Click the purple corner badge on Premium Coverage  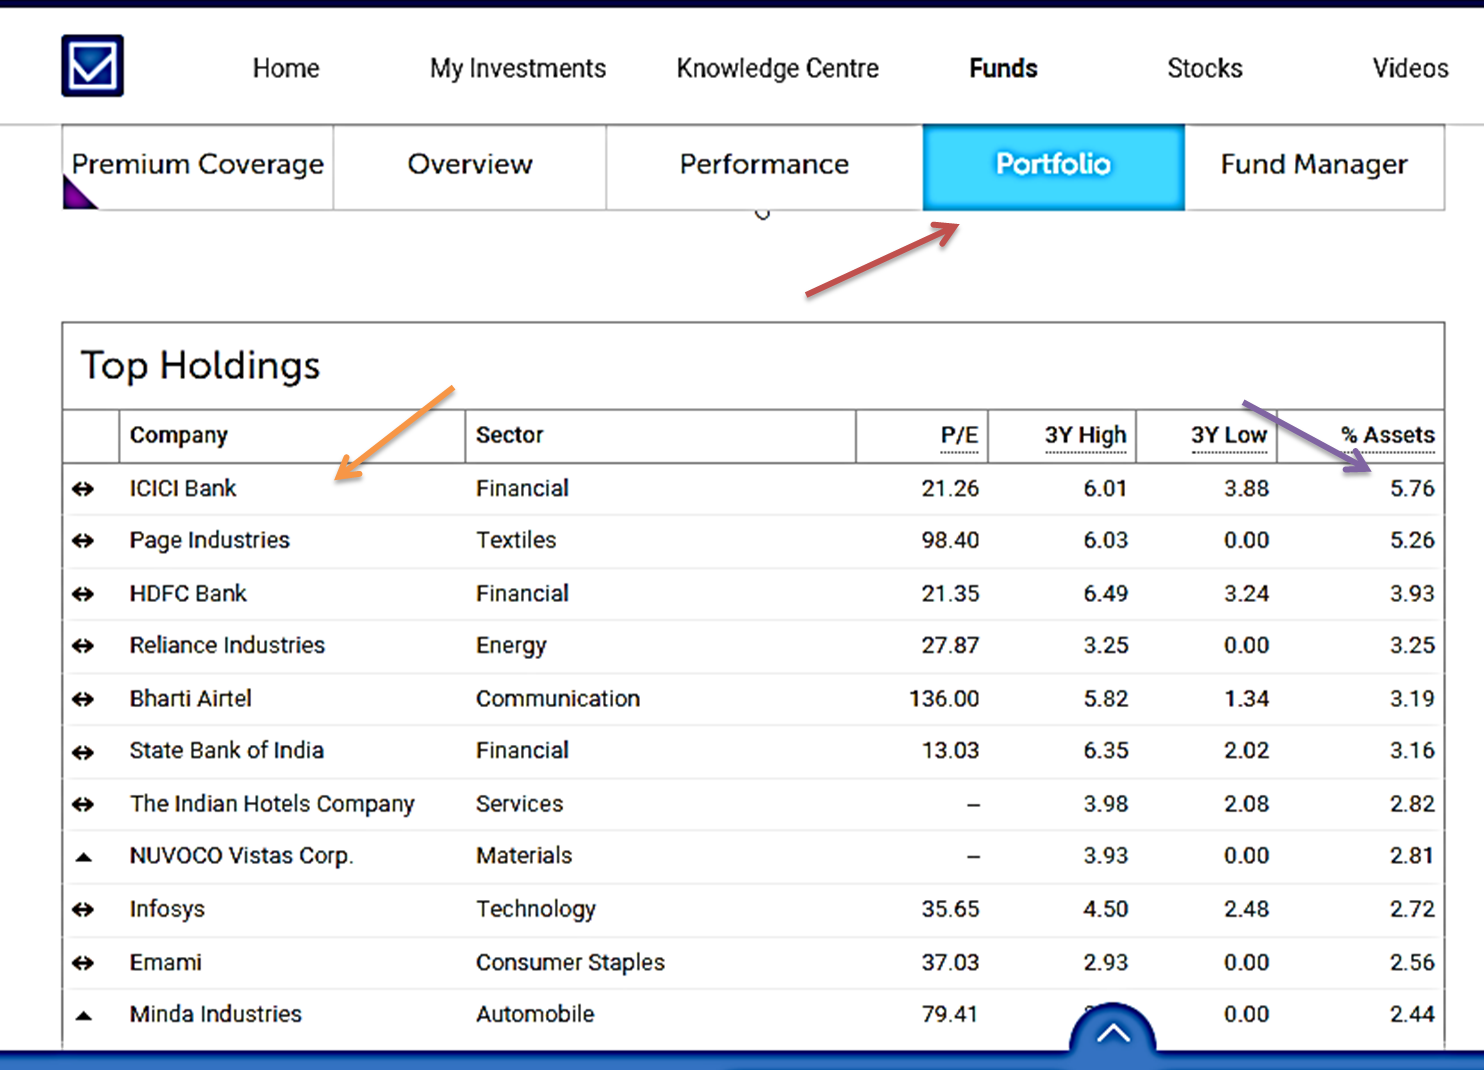pos(76,195)
